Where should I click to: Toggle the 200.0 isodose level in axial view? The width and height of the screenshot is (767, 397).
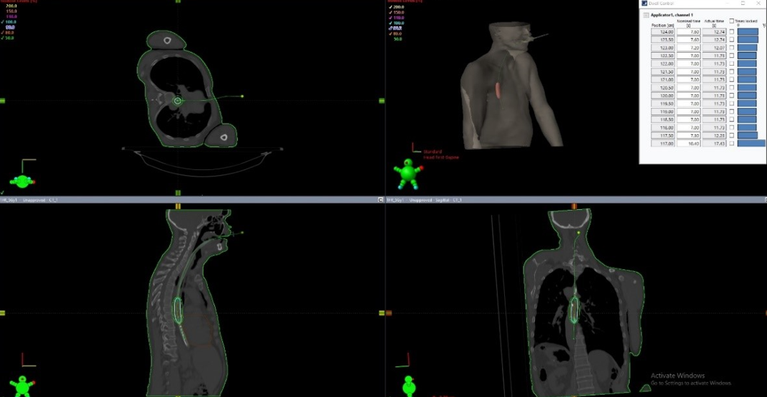(x=11, y=6)
